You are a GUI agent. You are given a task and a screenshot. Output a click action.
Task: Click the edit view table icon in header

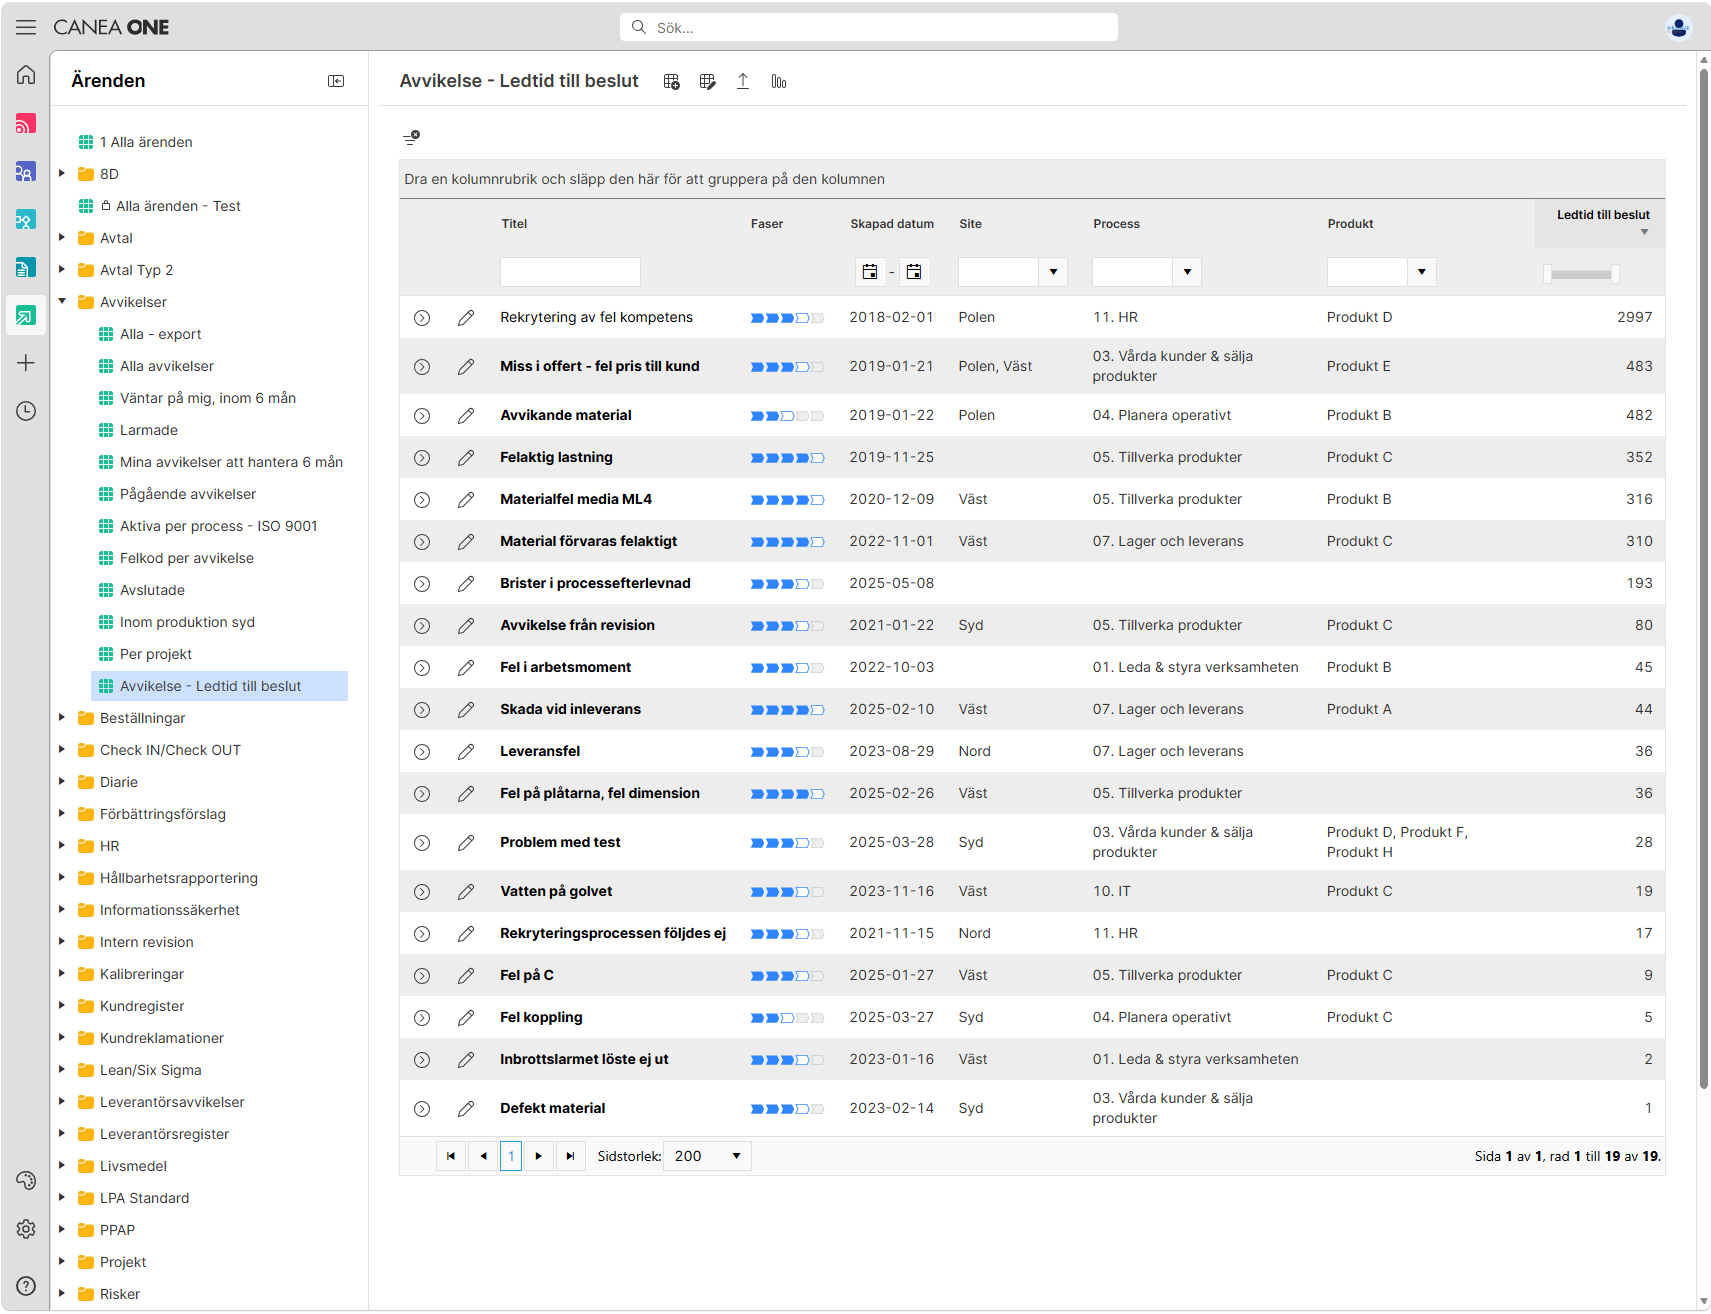pyautogui.click(x=707, y=81)
